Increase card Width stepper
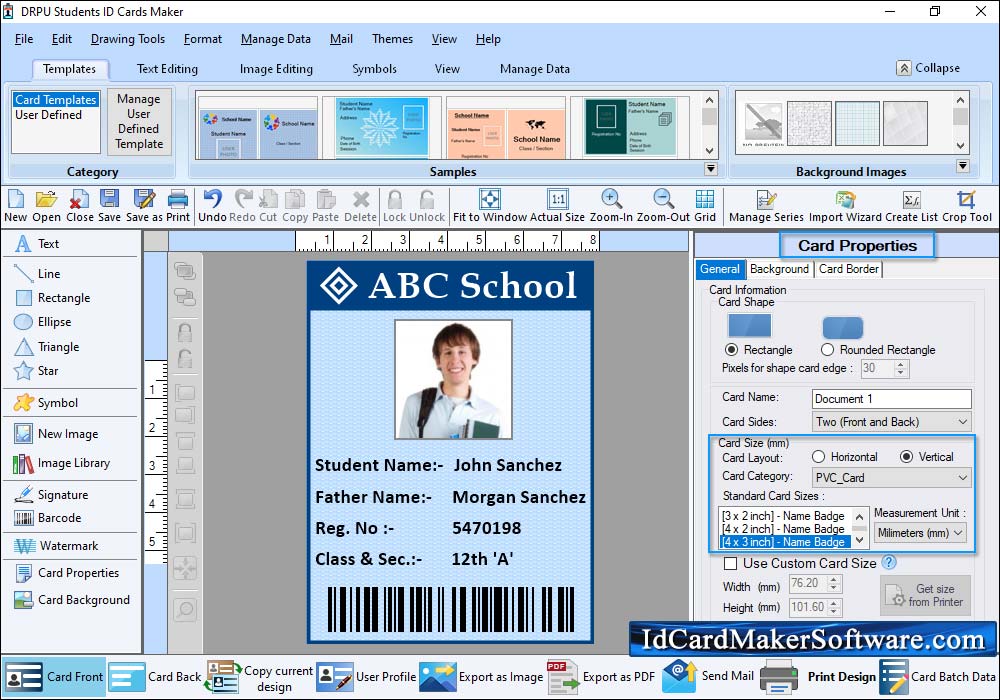Image resolution: width=1000 pixels, height=700 pixels. [834, 579]
